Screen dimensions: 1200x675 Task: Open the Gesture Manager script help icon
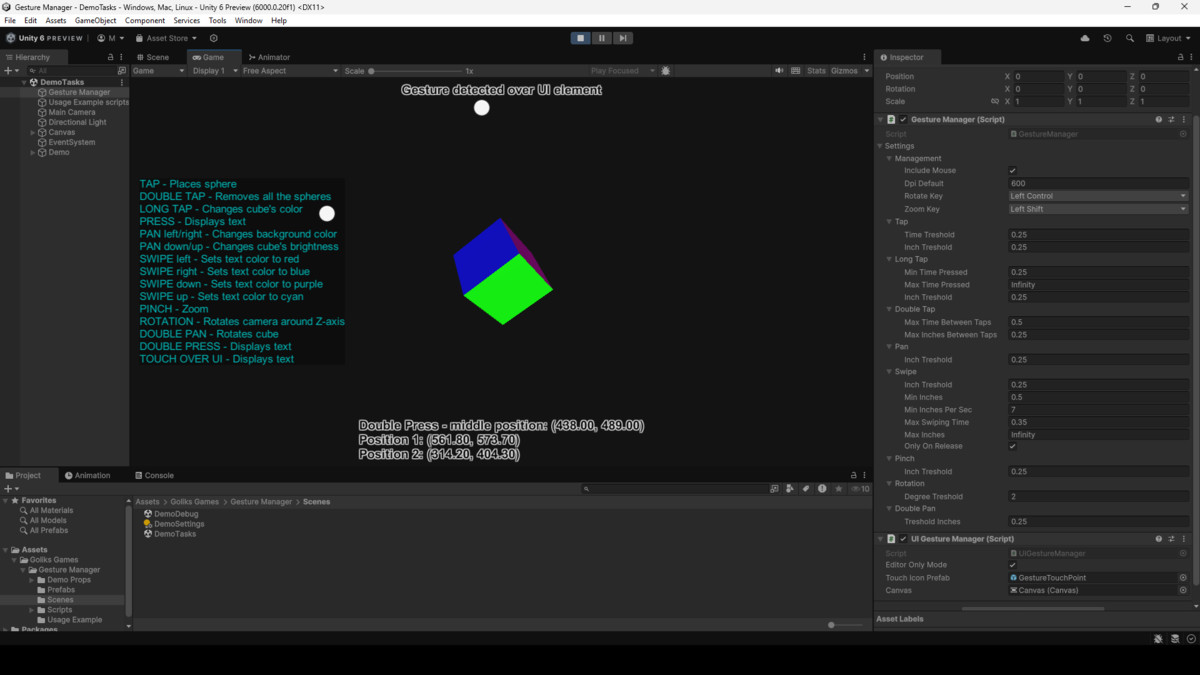[1159, 119]
